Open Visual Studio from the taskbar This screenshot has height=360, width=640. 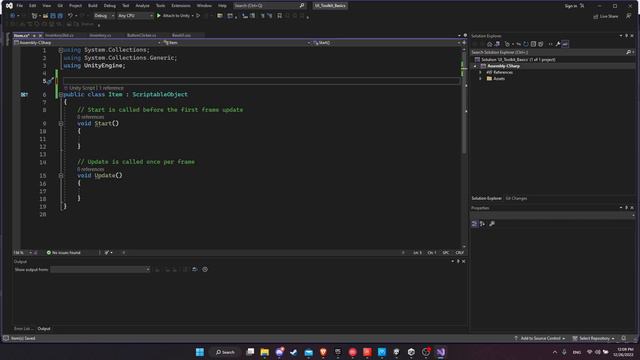440,352
